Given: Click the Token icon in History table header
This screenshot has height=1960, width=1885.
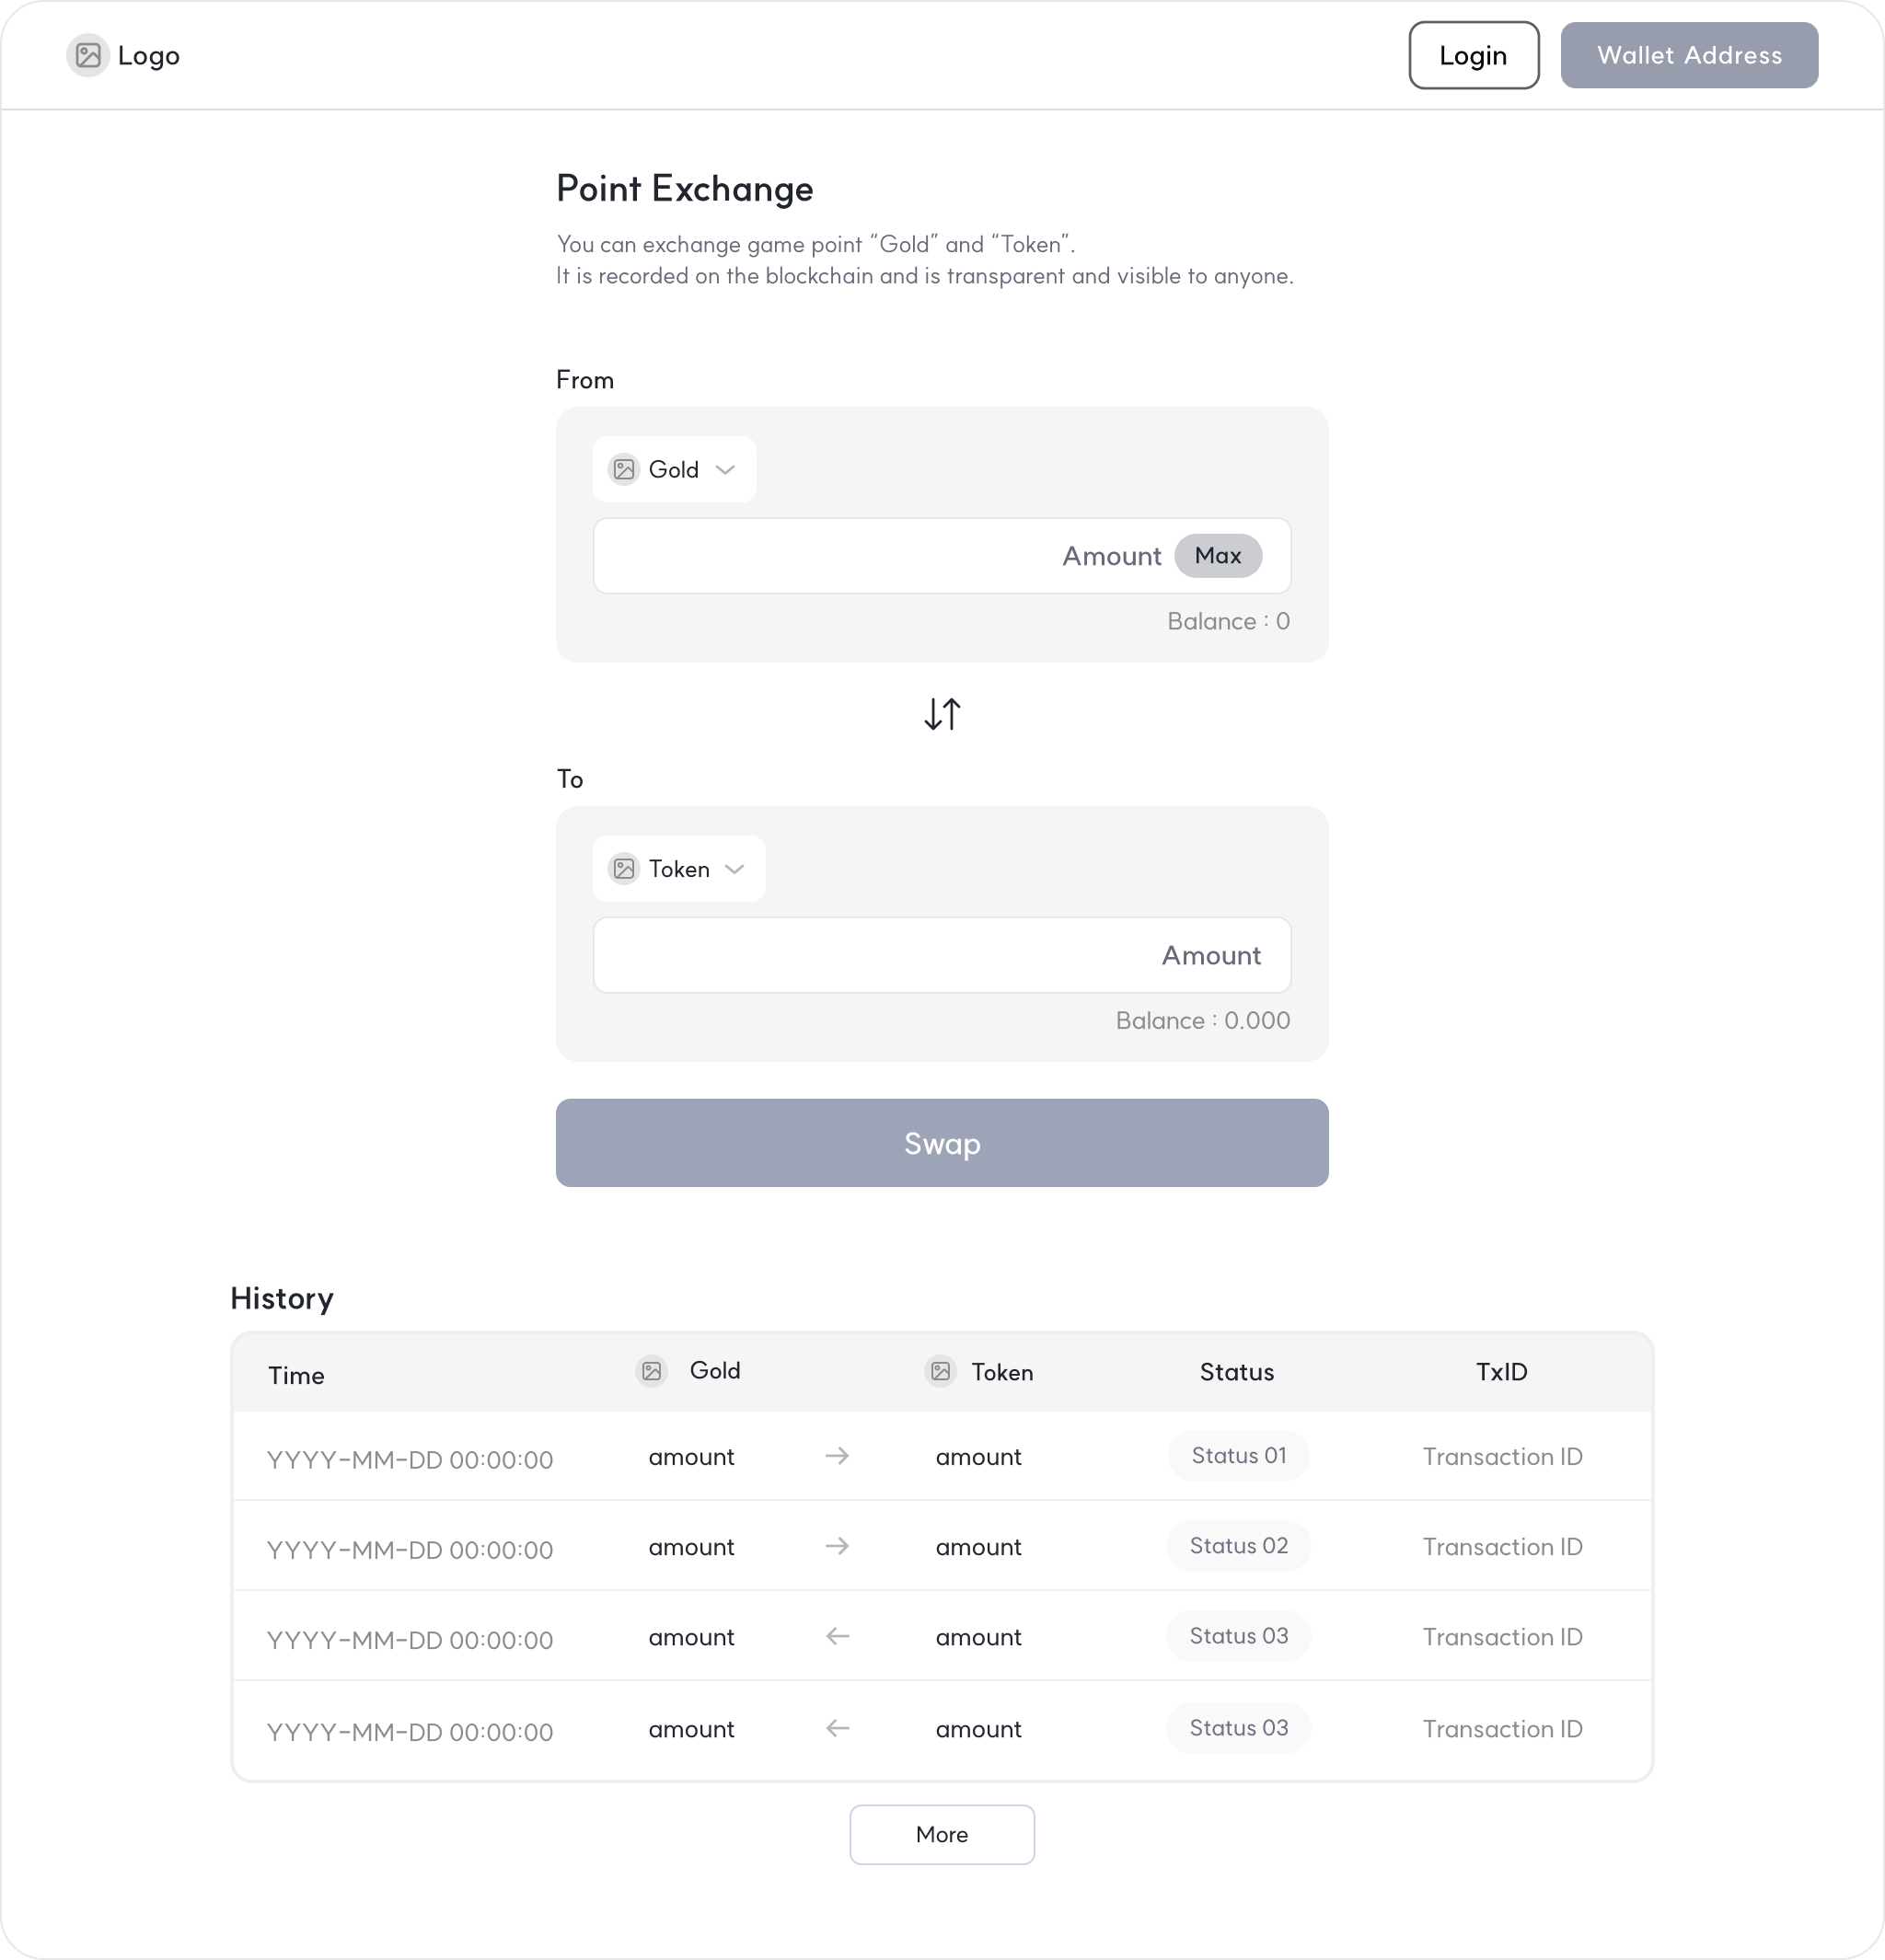Looking at the screenshot, I should click(x=941, y=1371).
